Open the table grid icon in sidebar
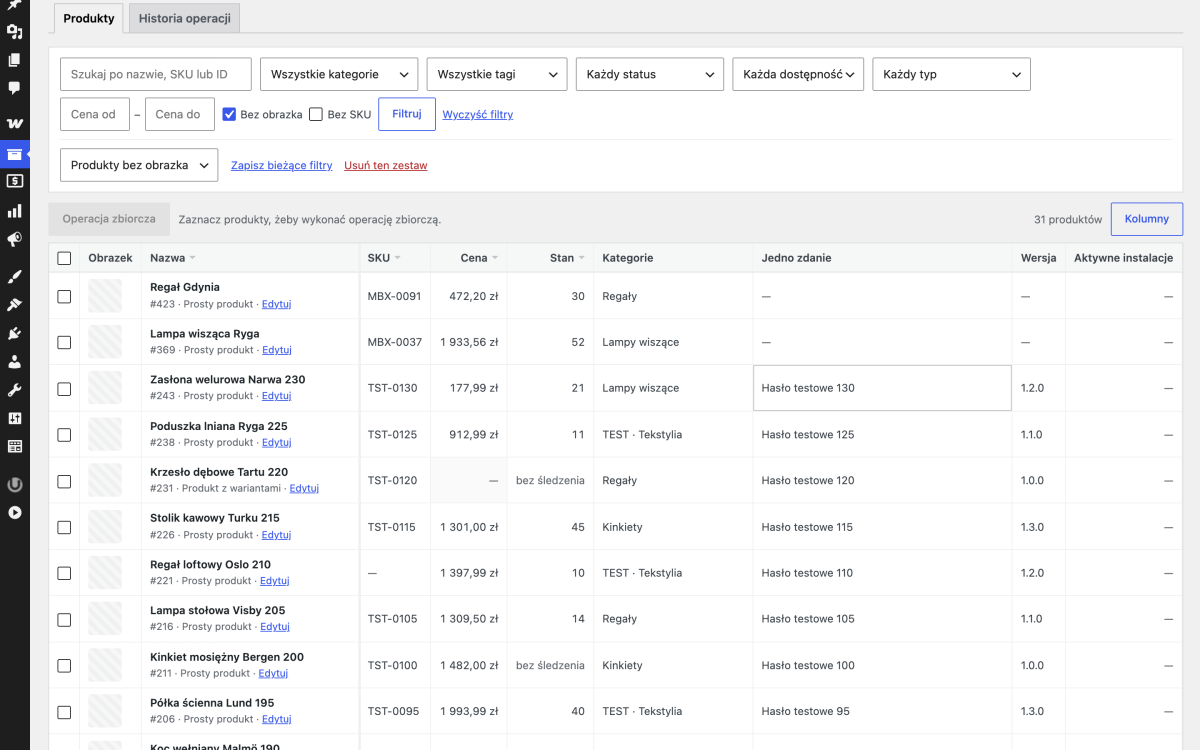Screen dimensions: 1200x750 click(x=15, y=447)
